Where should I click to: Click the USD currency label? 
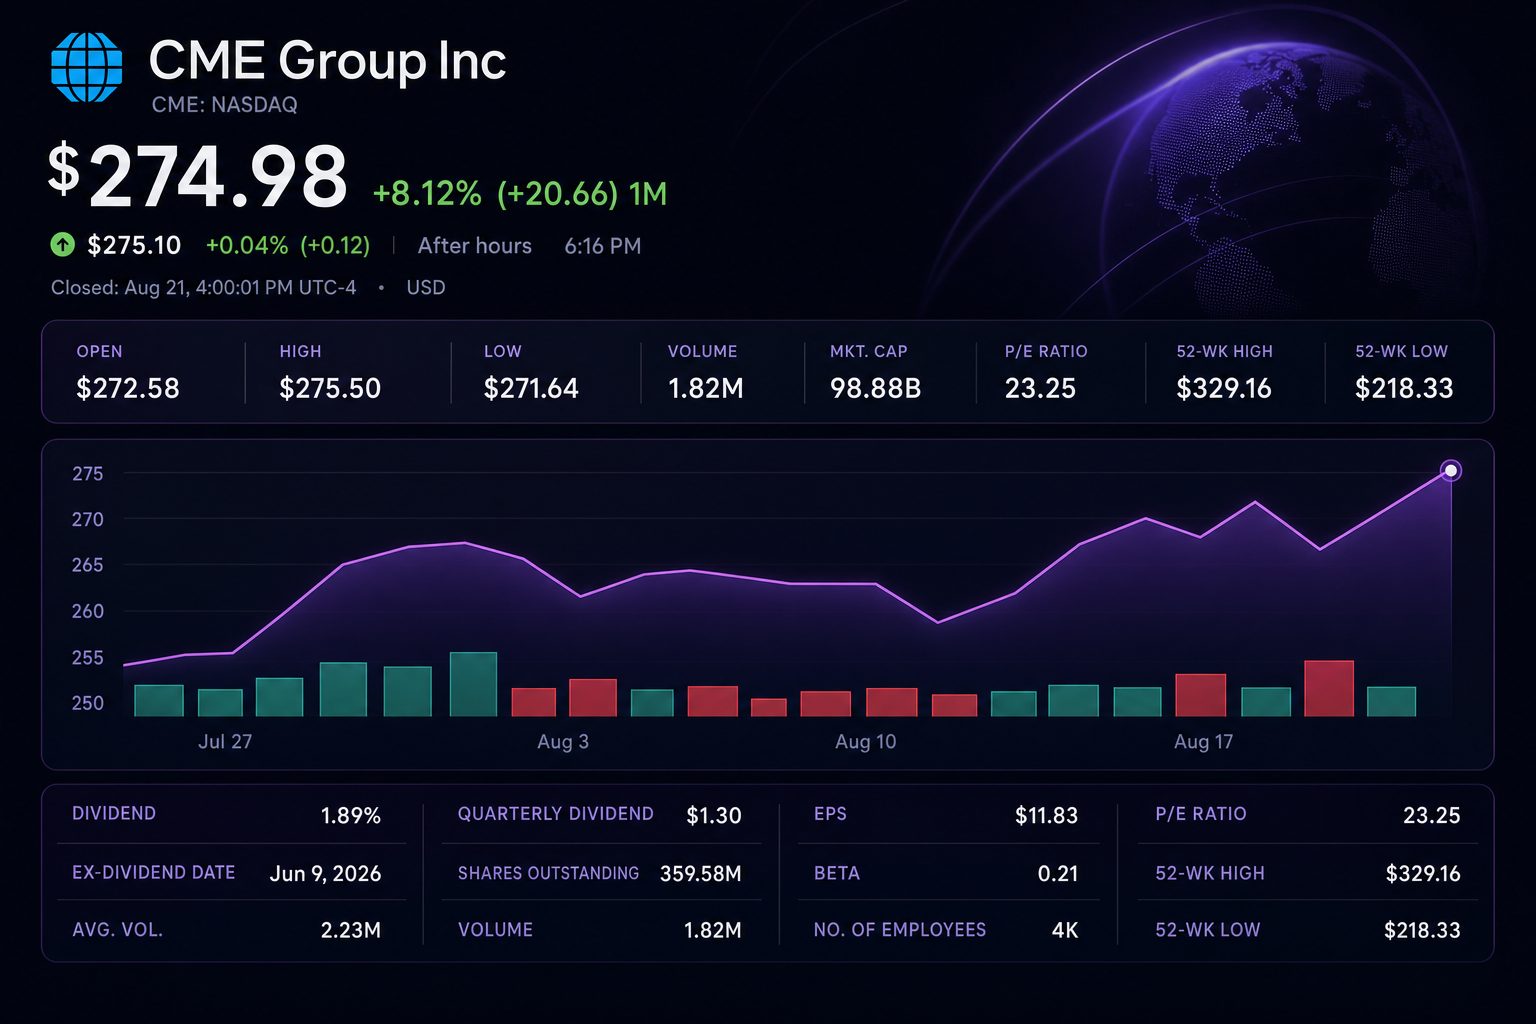[426, 288]
